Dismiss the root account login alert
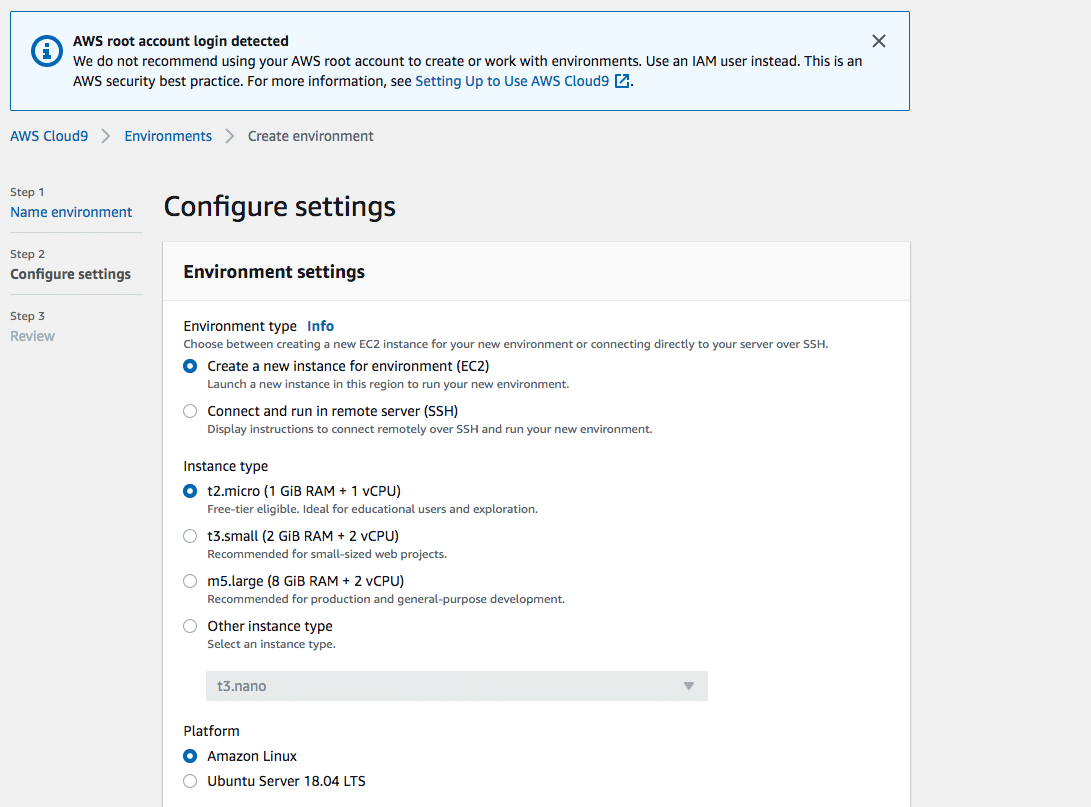 878,41
